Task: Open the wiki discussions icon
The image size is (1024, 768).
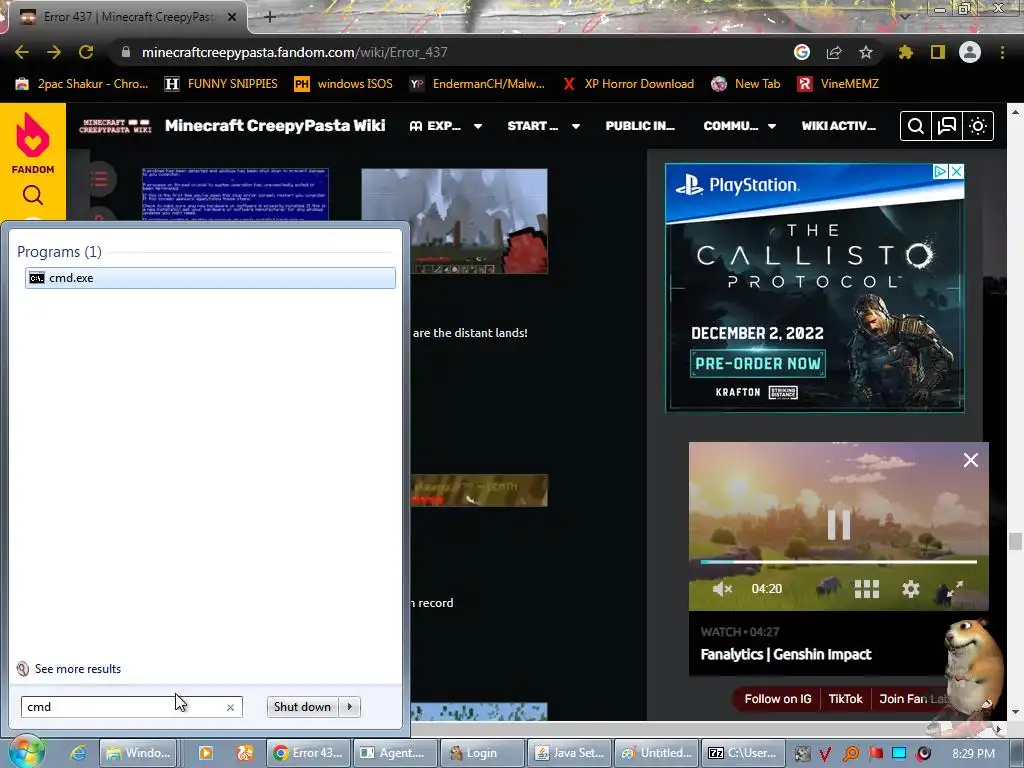Action: (x=947, y=126)
